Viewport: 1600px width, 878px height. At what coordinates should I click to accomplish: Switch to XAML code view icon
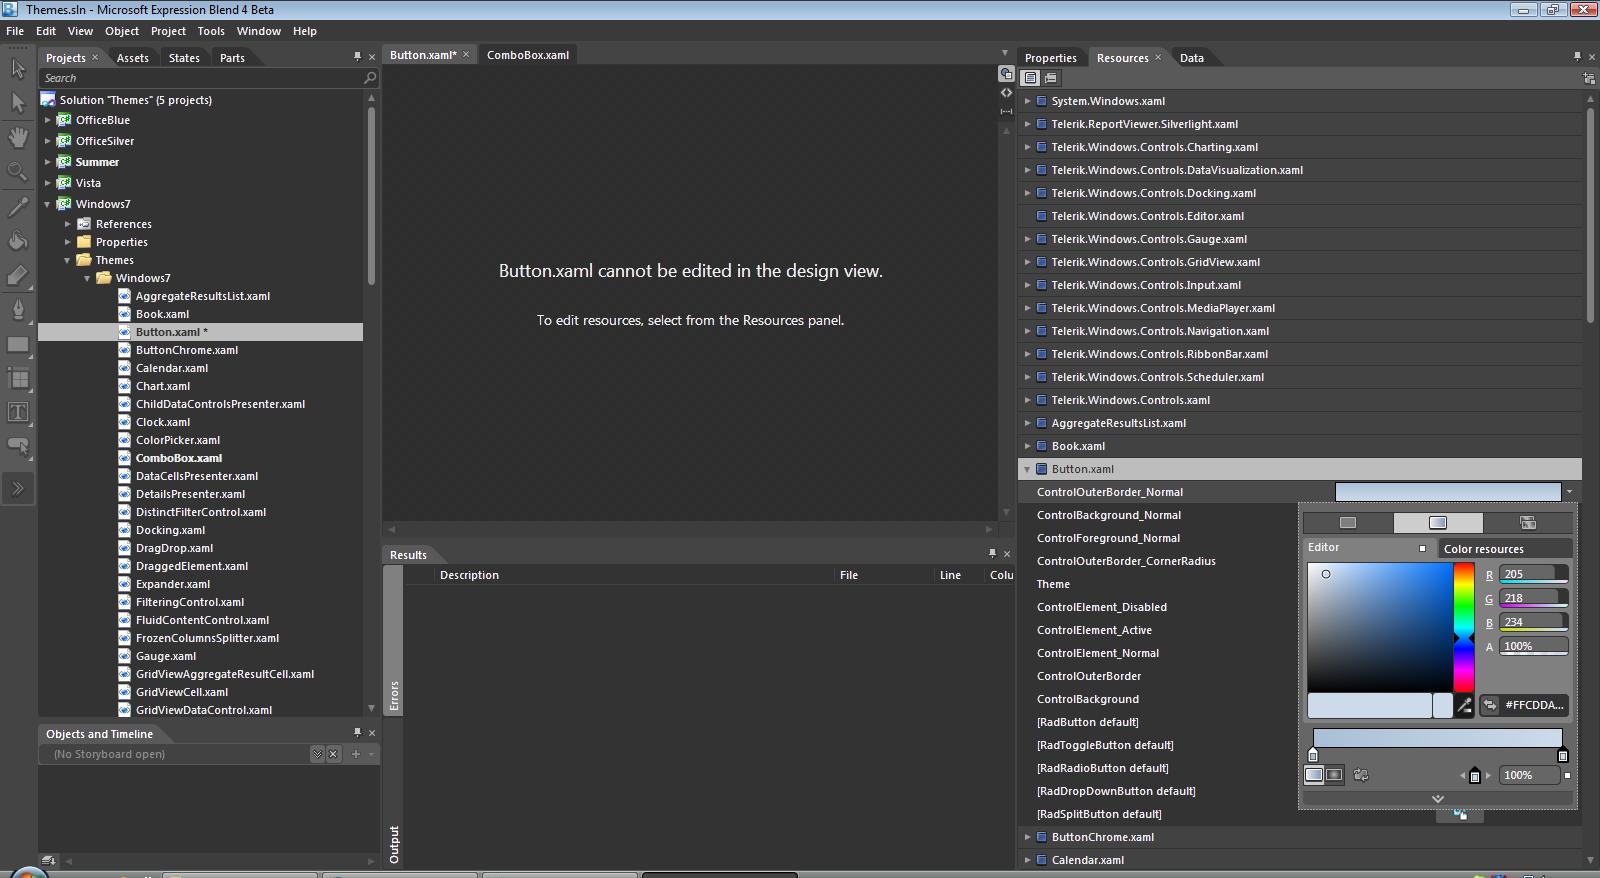coord(1006,92)
